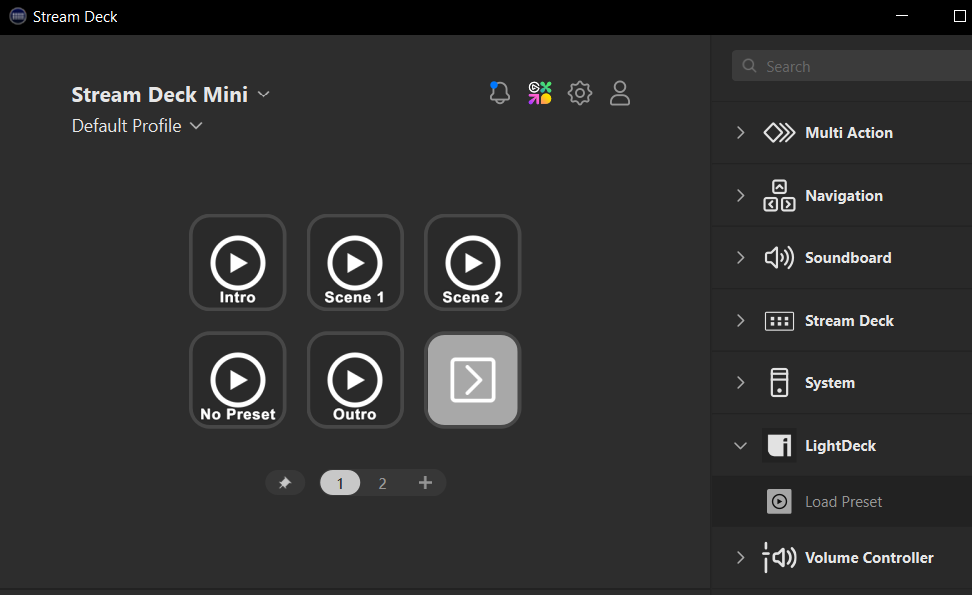972x595 pixels.
Task: Click the search magnifier icon
Action: click(x=749, y=66)
